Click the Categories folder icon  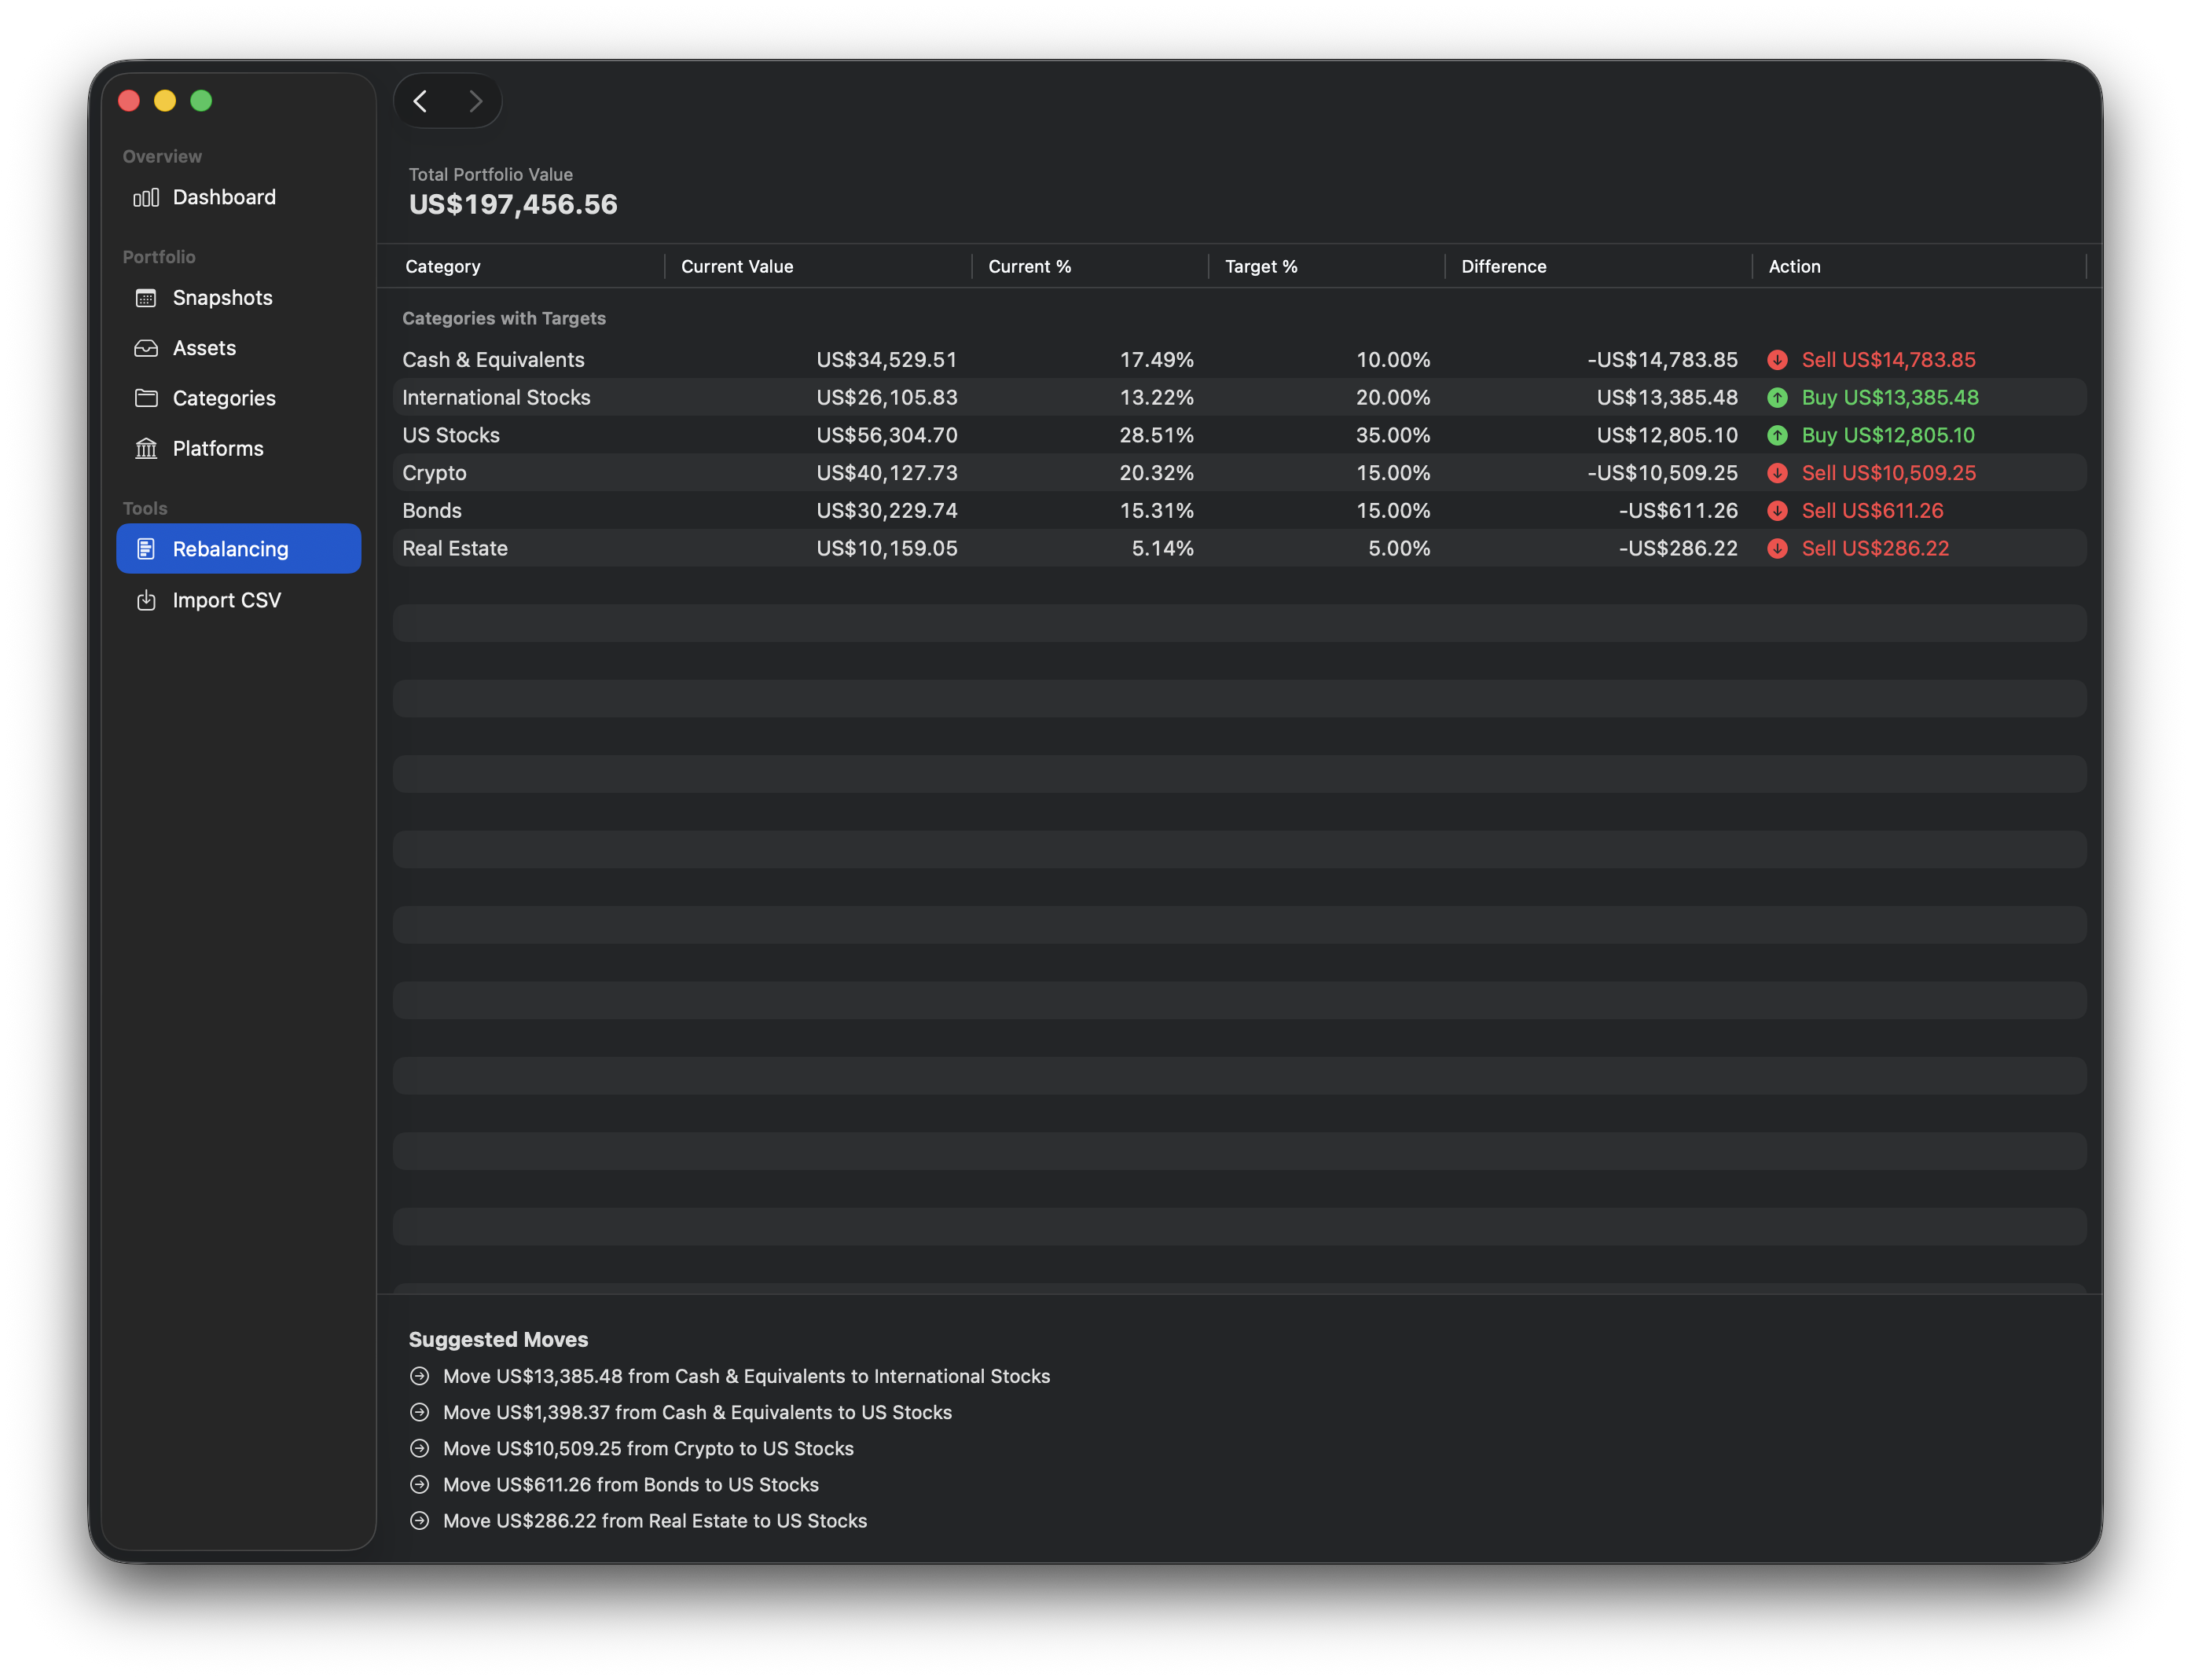pos(146,398)
